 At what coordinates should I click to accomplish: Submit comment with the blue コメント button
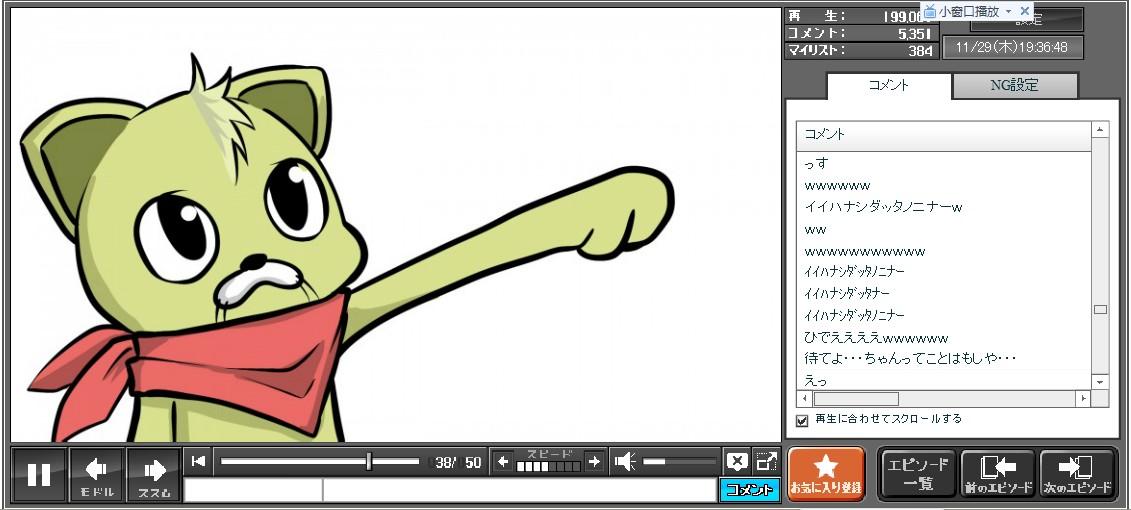click(x=749, y=490)
